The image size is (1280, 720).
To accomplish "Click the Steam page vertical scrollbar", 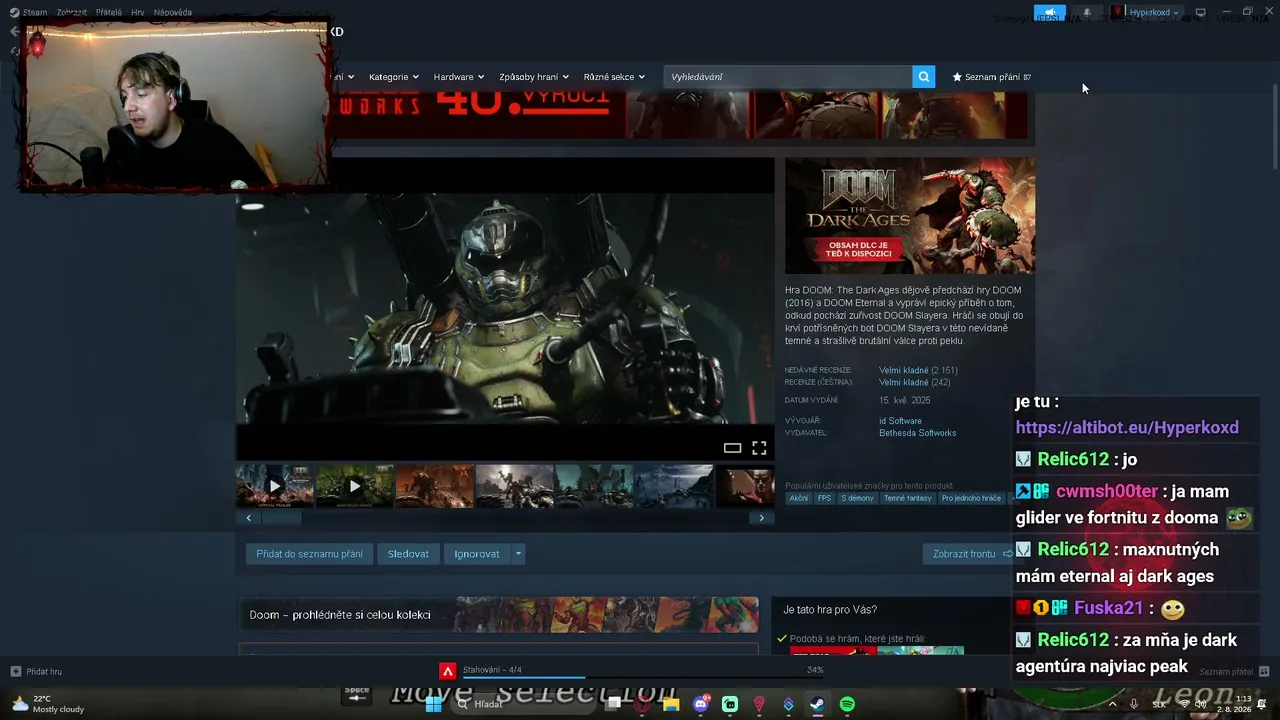I will 1274,128.
